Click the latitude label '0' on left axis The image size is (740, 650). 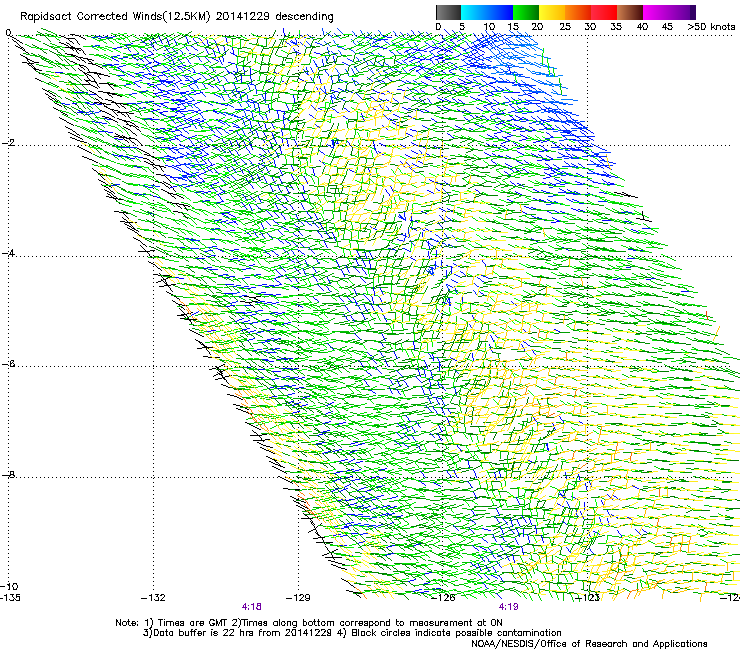pos(8,33)
